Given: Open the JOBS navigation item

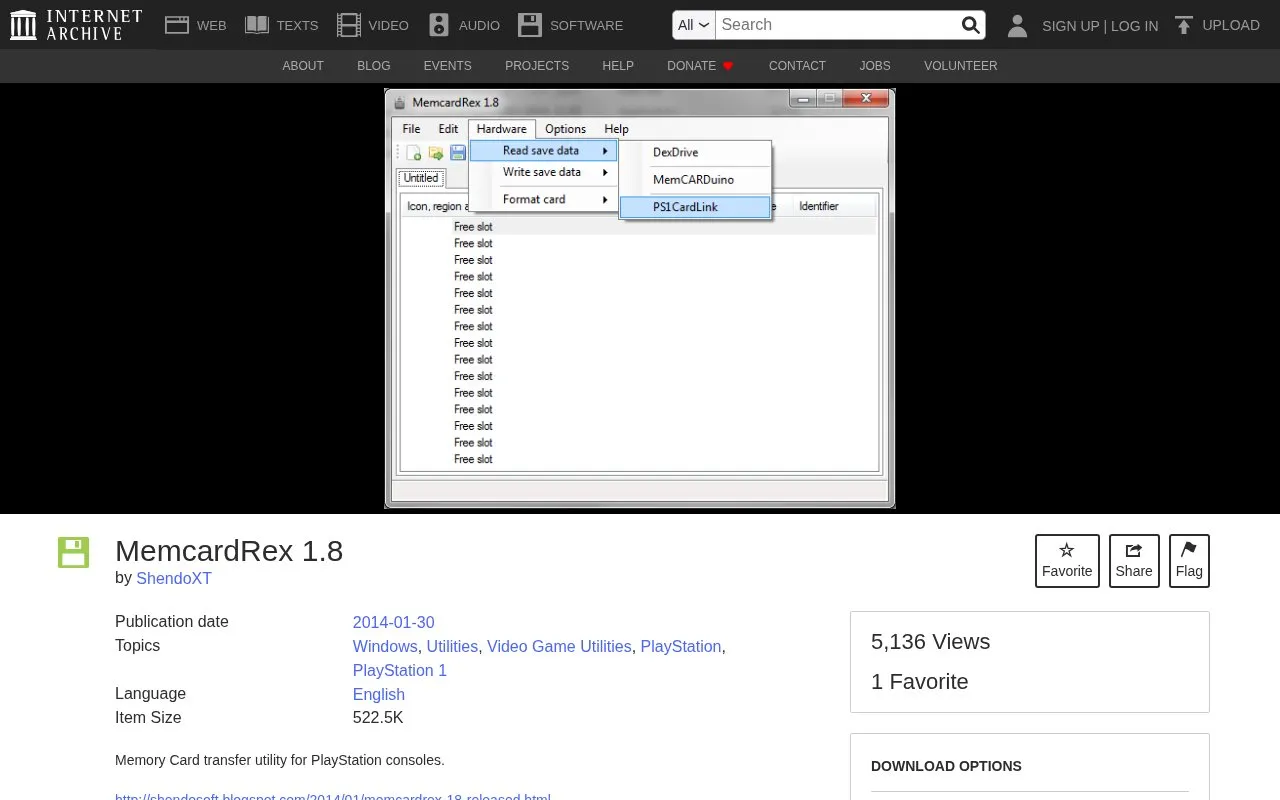Looking at the screenshot, I should pos(875,66).
